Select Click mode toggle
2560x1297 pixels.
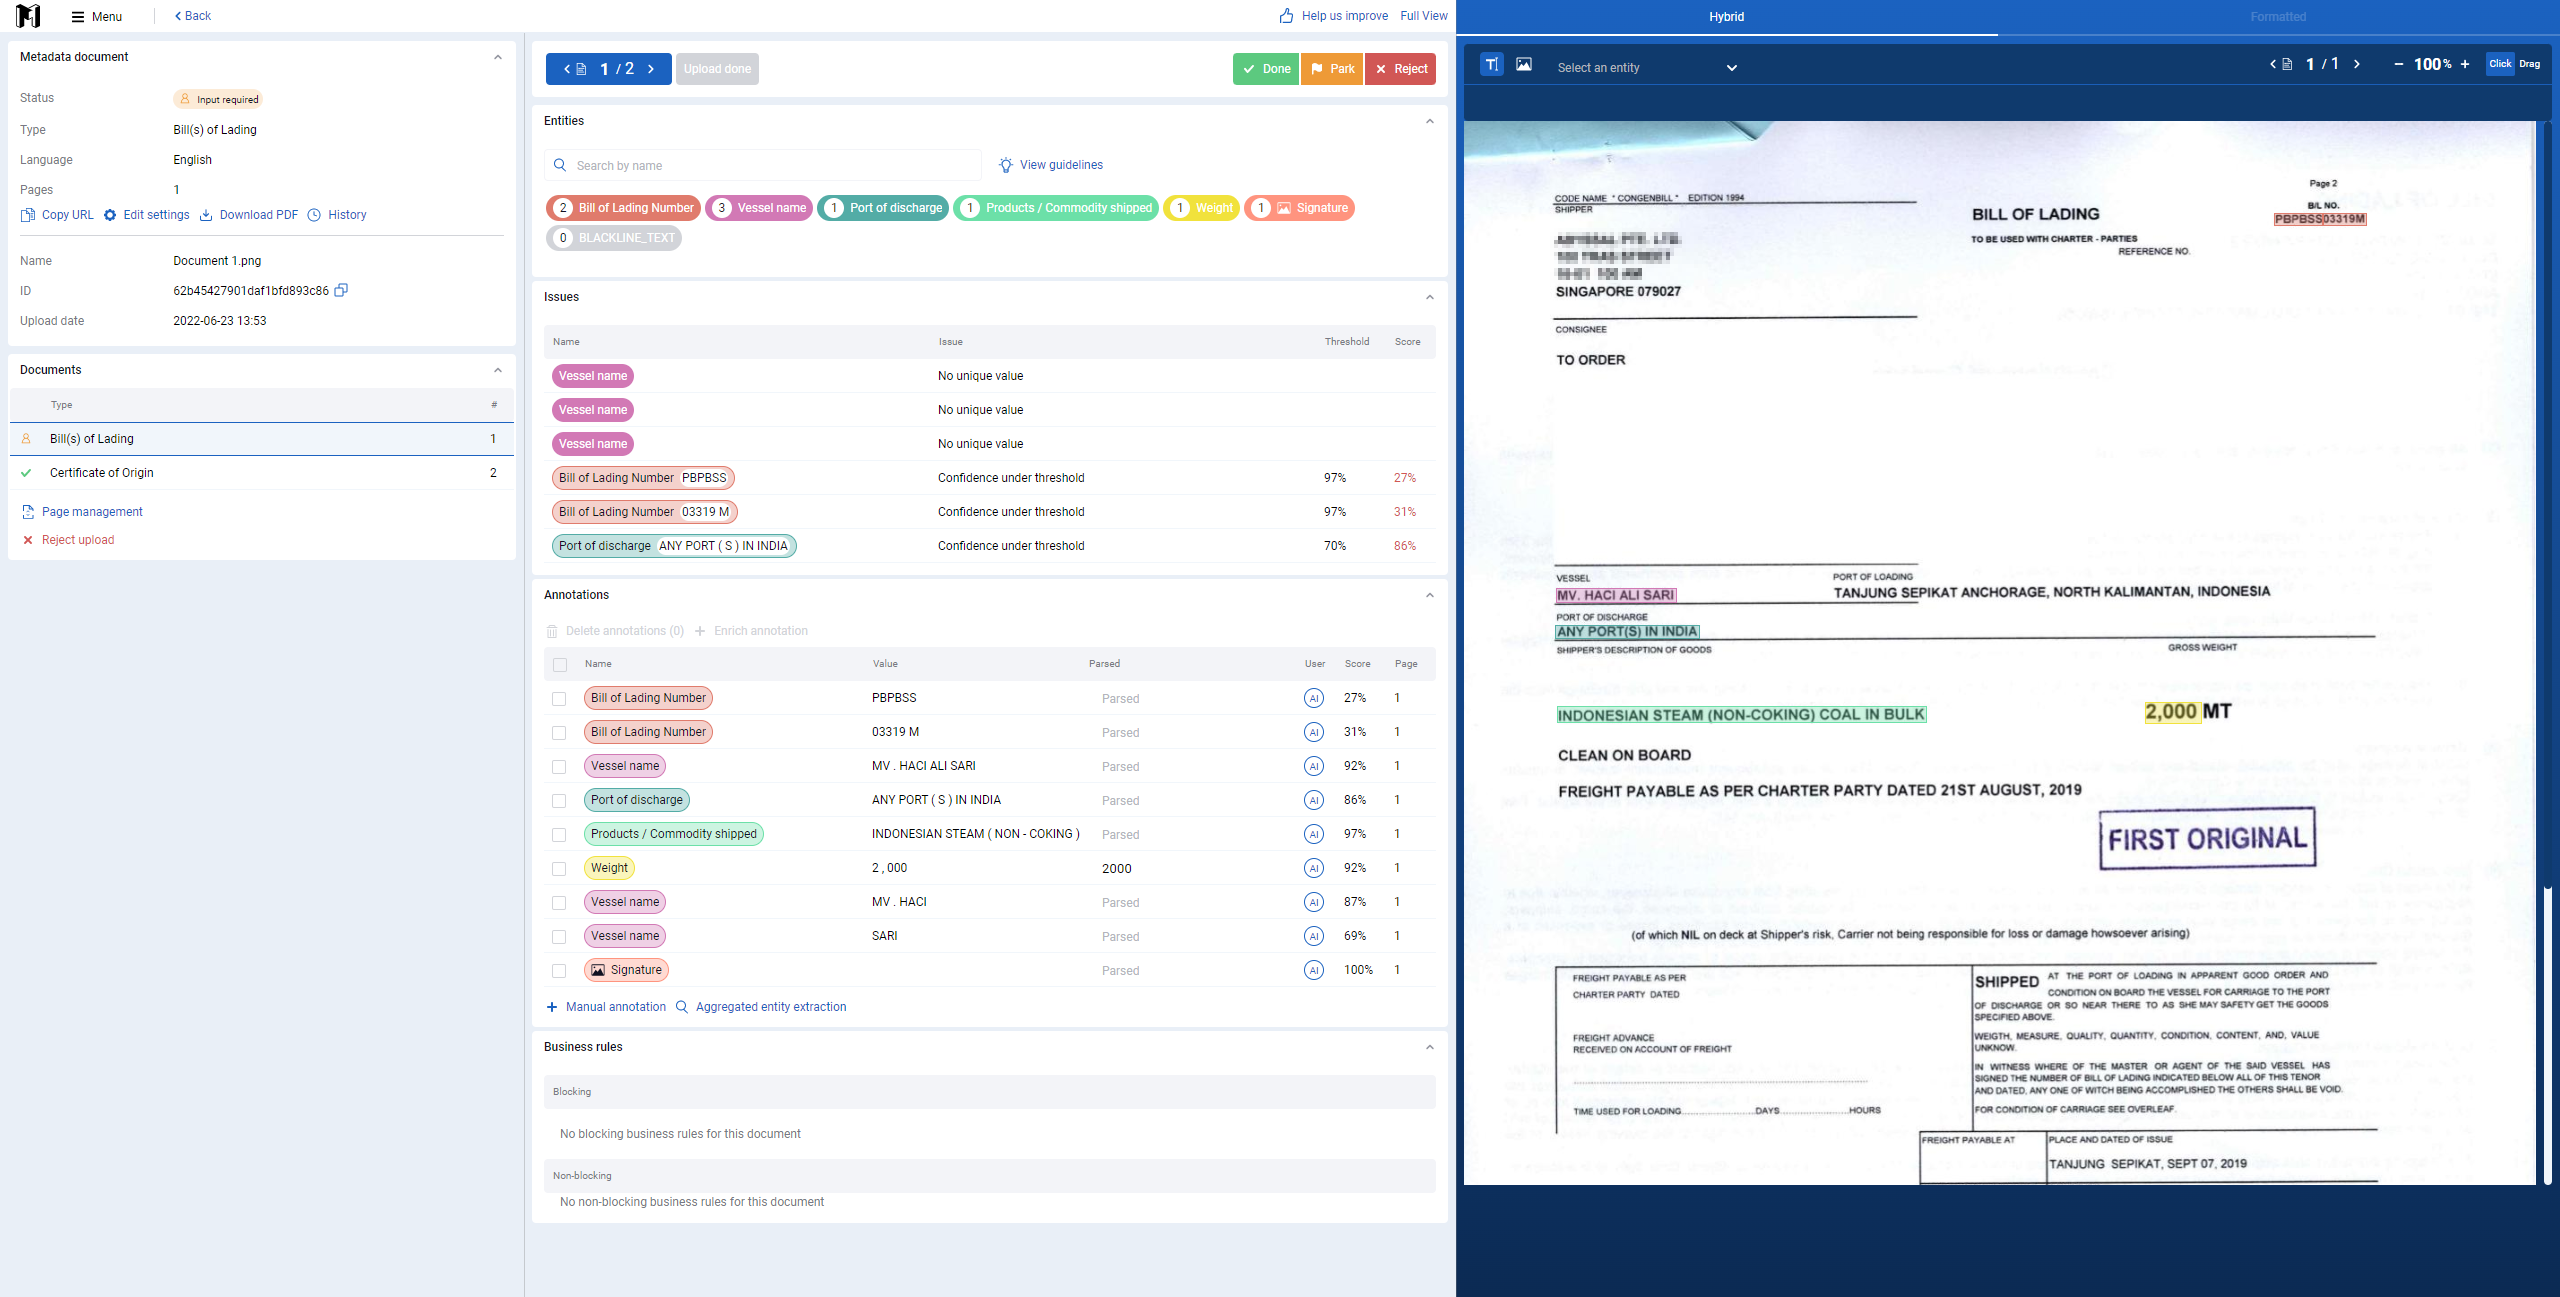click(x=2500, y=64)
